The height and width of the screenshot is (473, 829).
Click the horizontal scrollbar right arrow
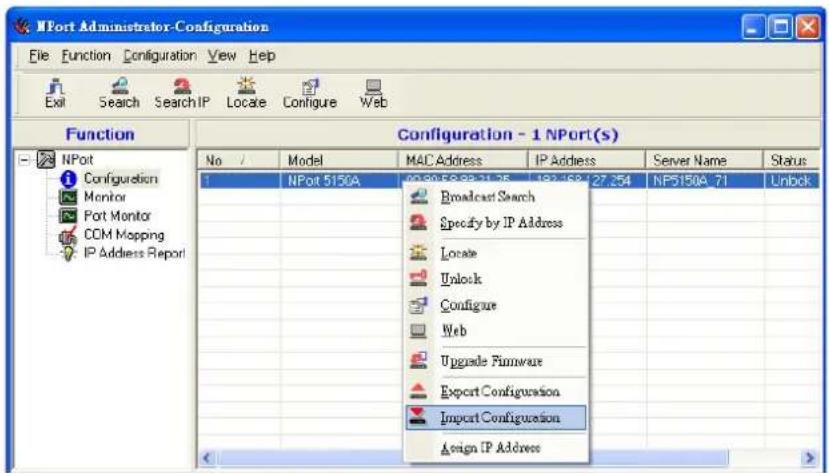tap(809, 458)
